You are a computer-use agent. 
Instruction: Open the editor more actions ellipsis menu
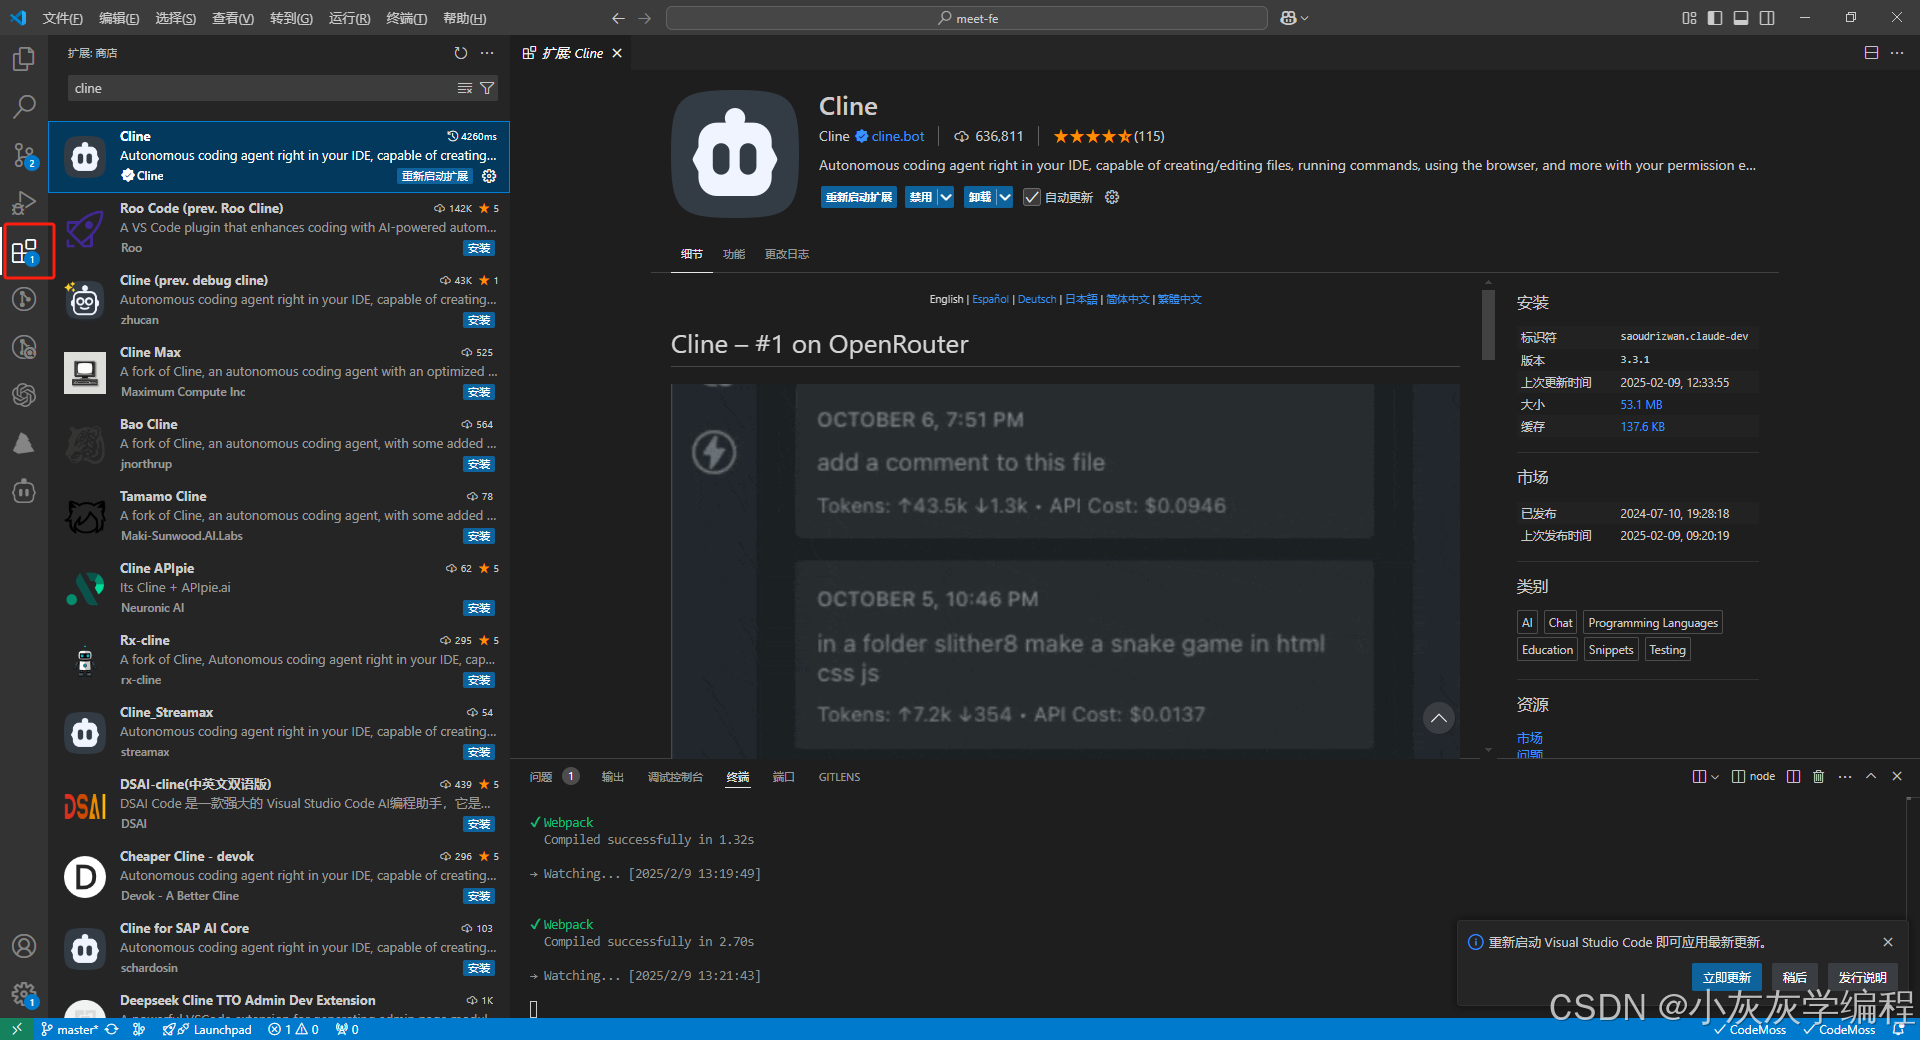(1897, 53)
